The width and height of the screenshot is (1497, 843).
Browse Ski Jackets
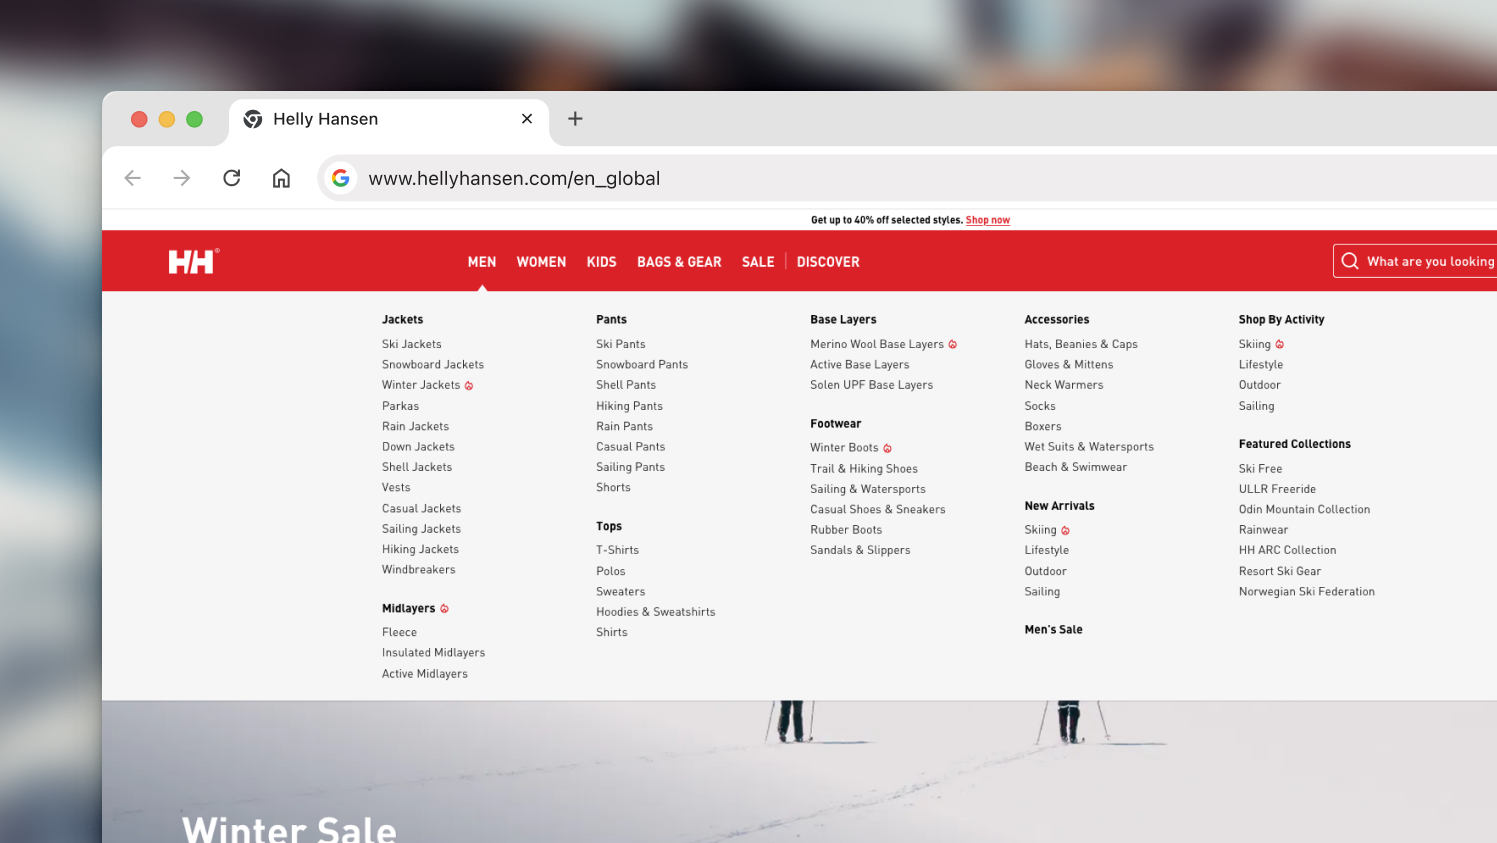tap(411, 343)
